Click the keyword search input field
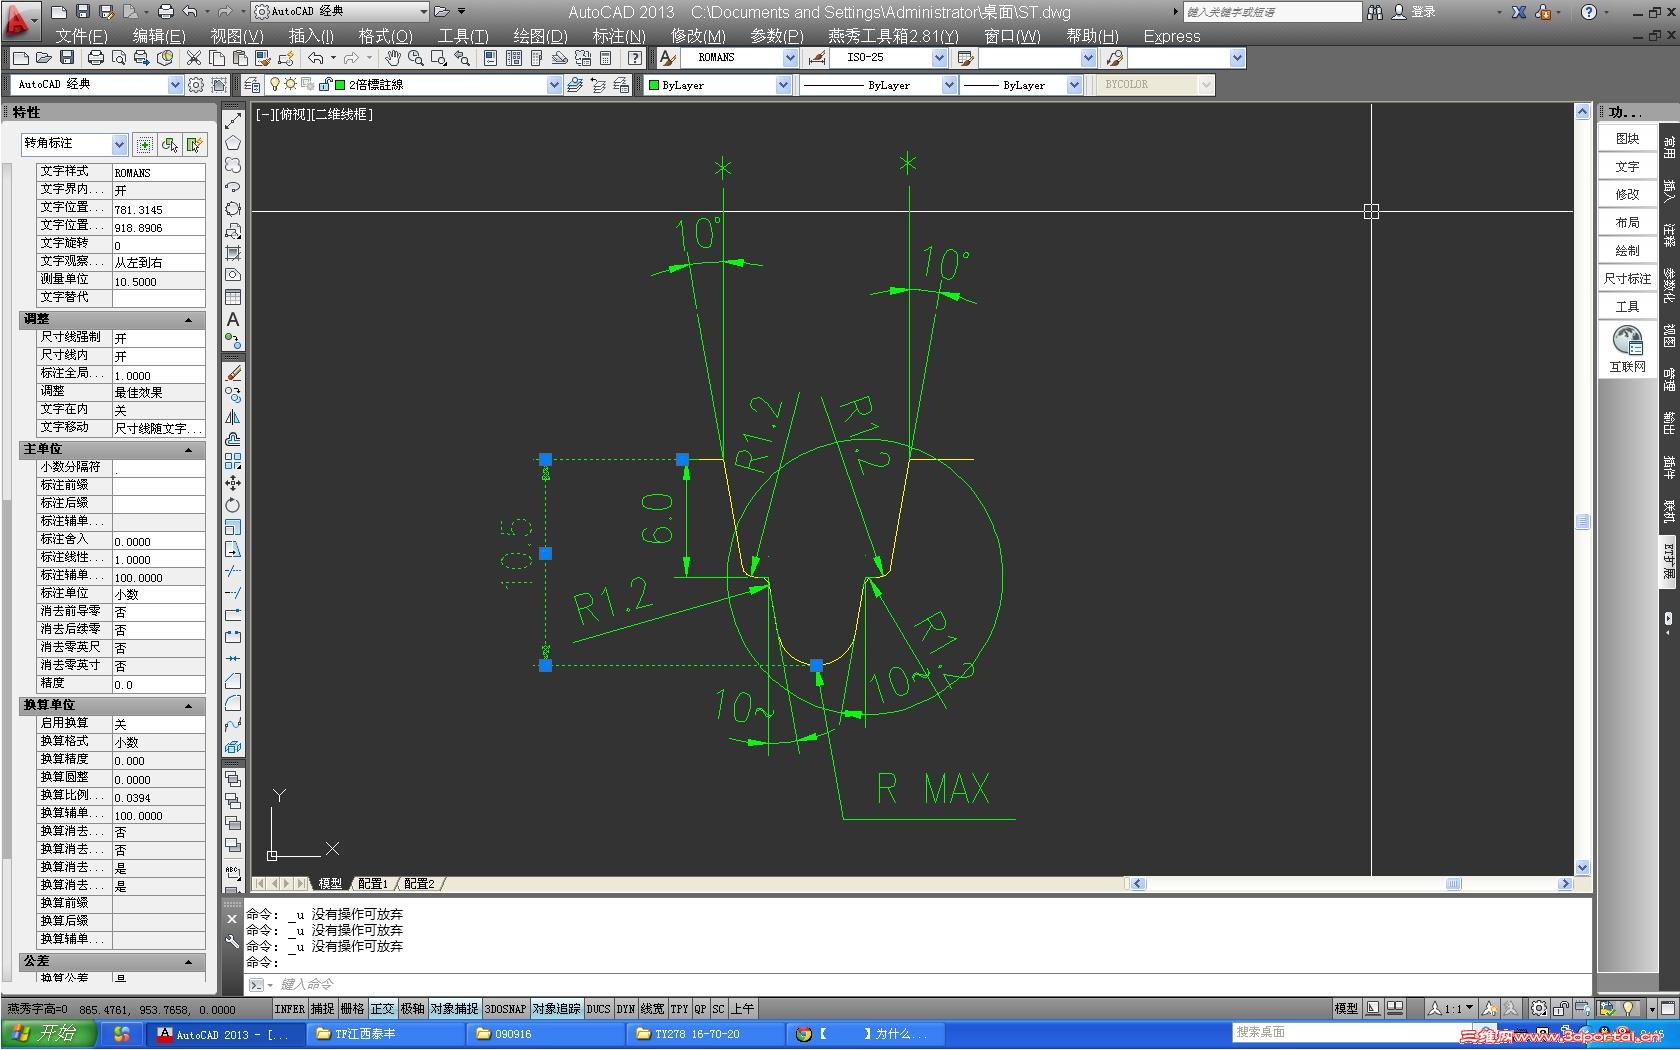Screen dimensions: 1680x1050 click(x=1272, y=12)
